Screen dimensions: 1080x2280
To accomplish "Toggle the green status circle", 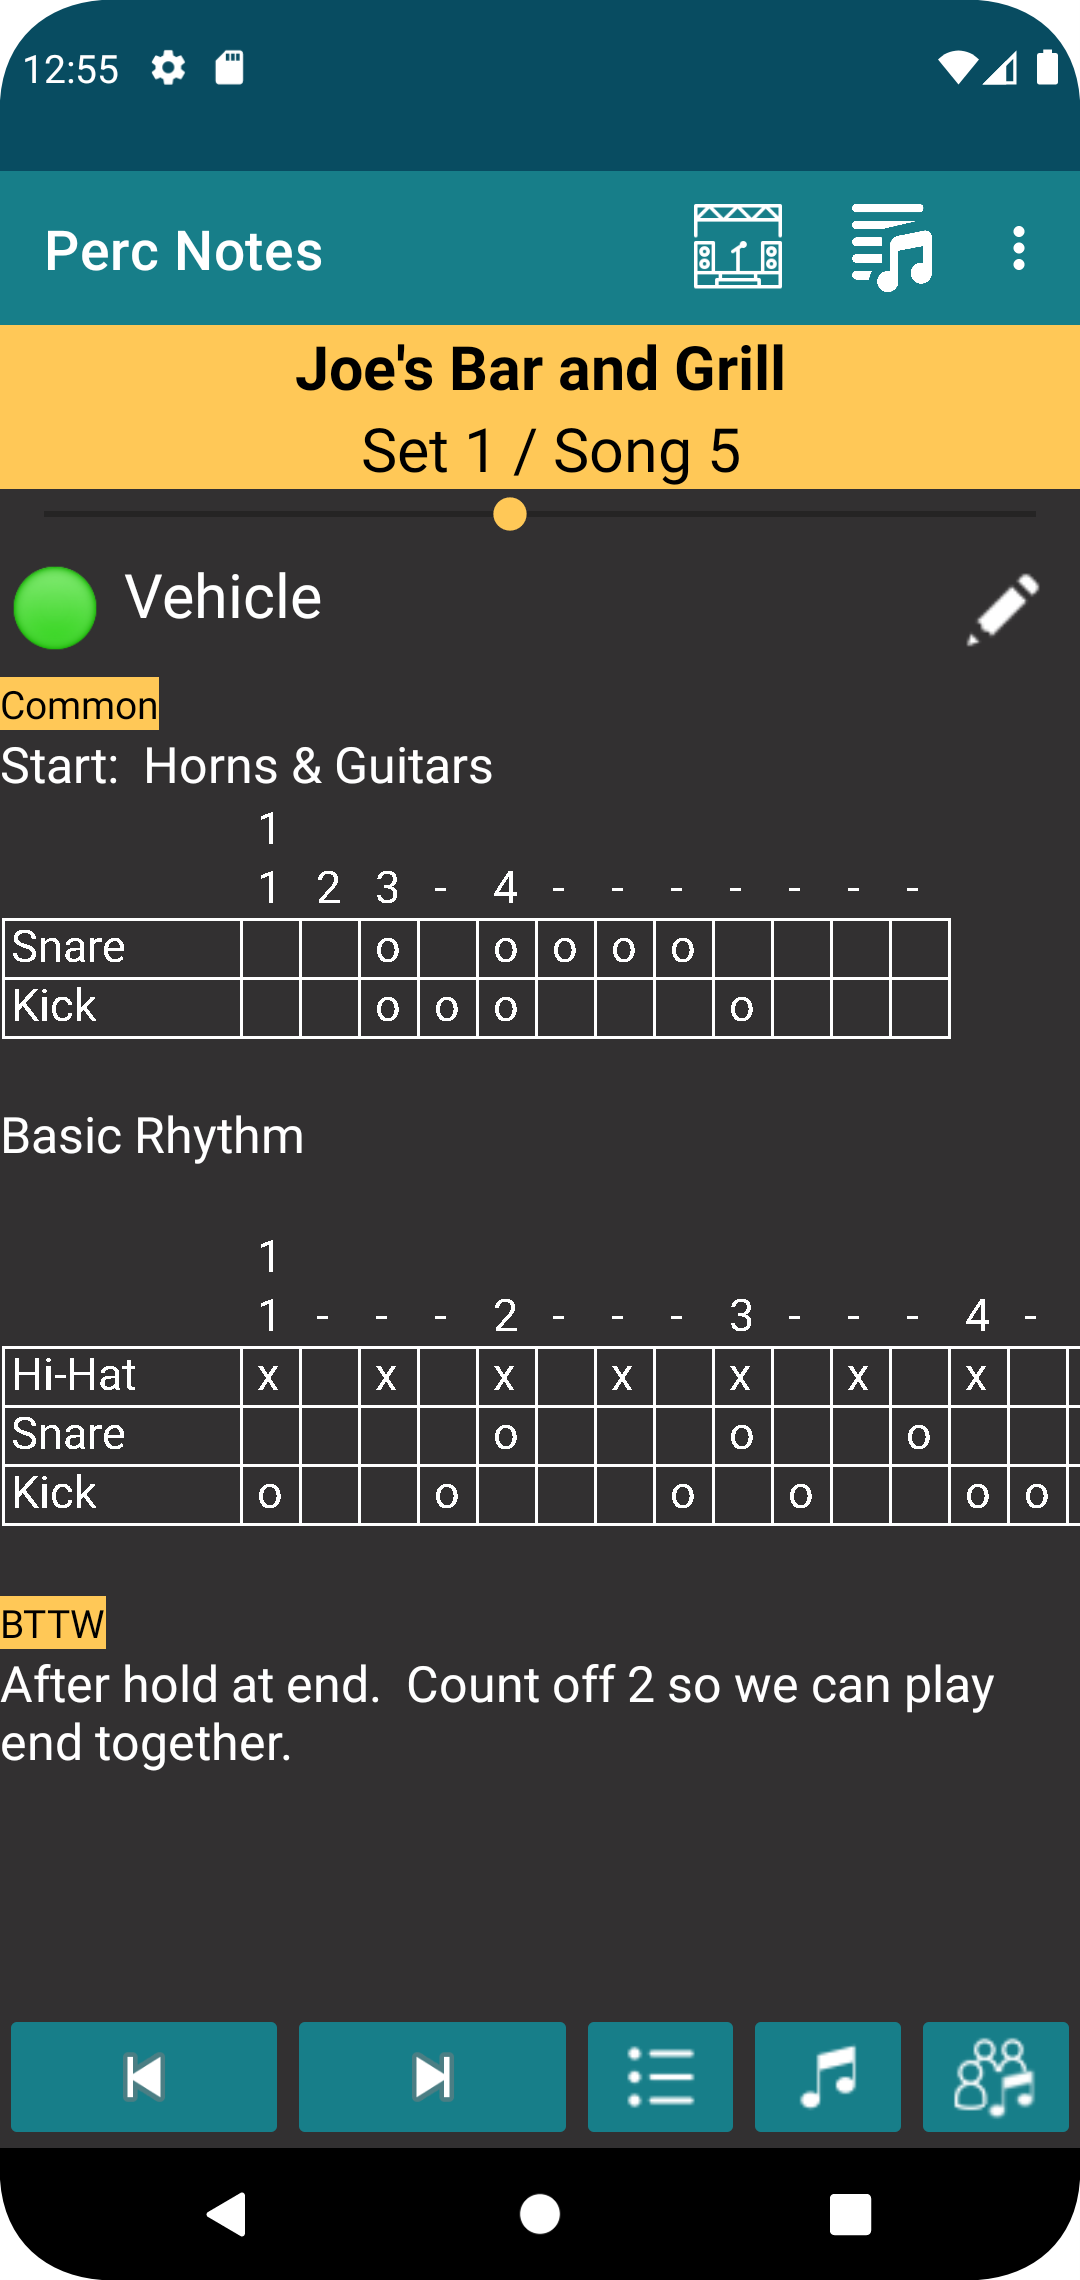I will (55, 608).
